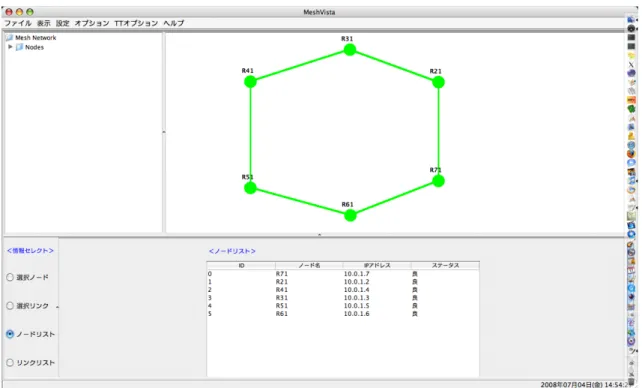Click the R31 node circle
Image resolution: width=642 pixels, height=388 pixels.
350,50
